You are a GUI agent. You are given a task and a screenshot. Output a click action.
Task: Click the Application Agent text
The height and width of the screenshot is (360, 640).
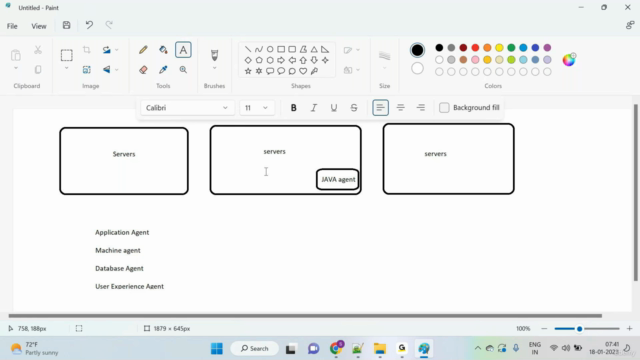pos(122,232)
